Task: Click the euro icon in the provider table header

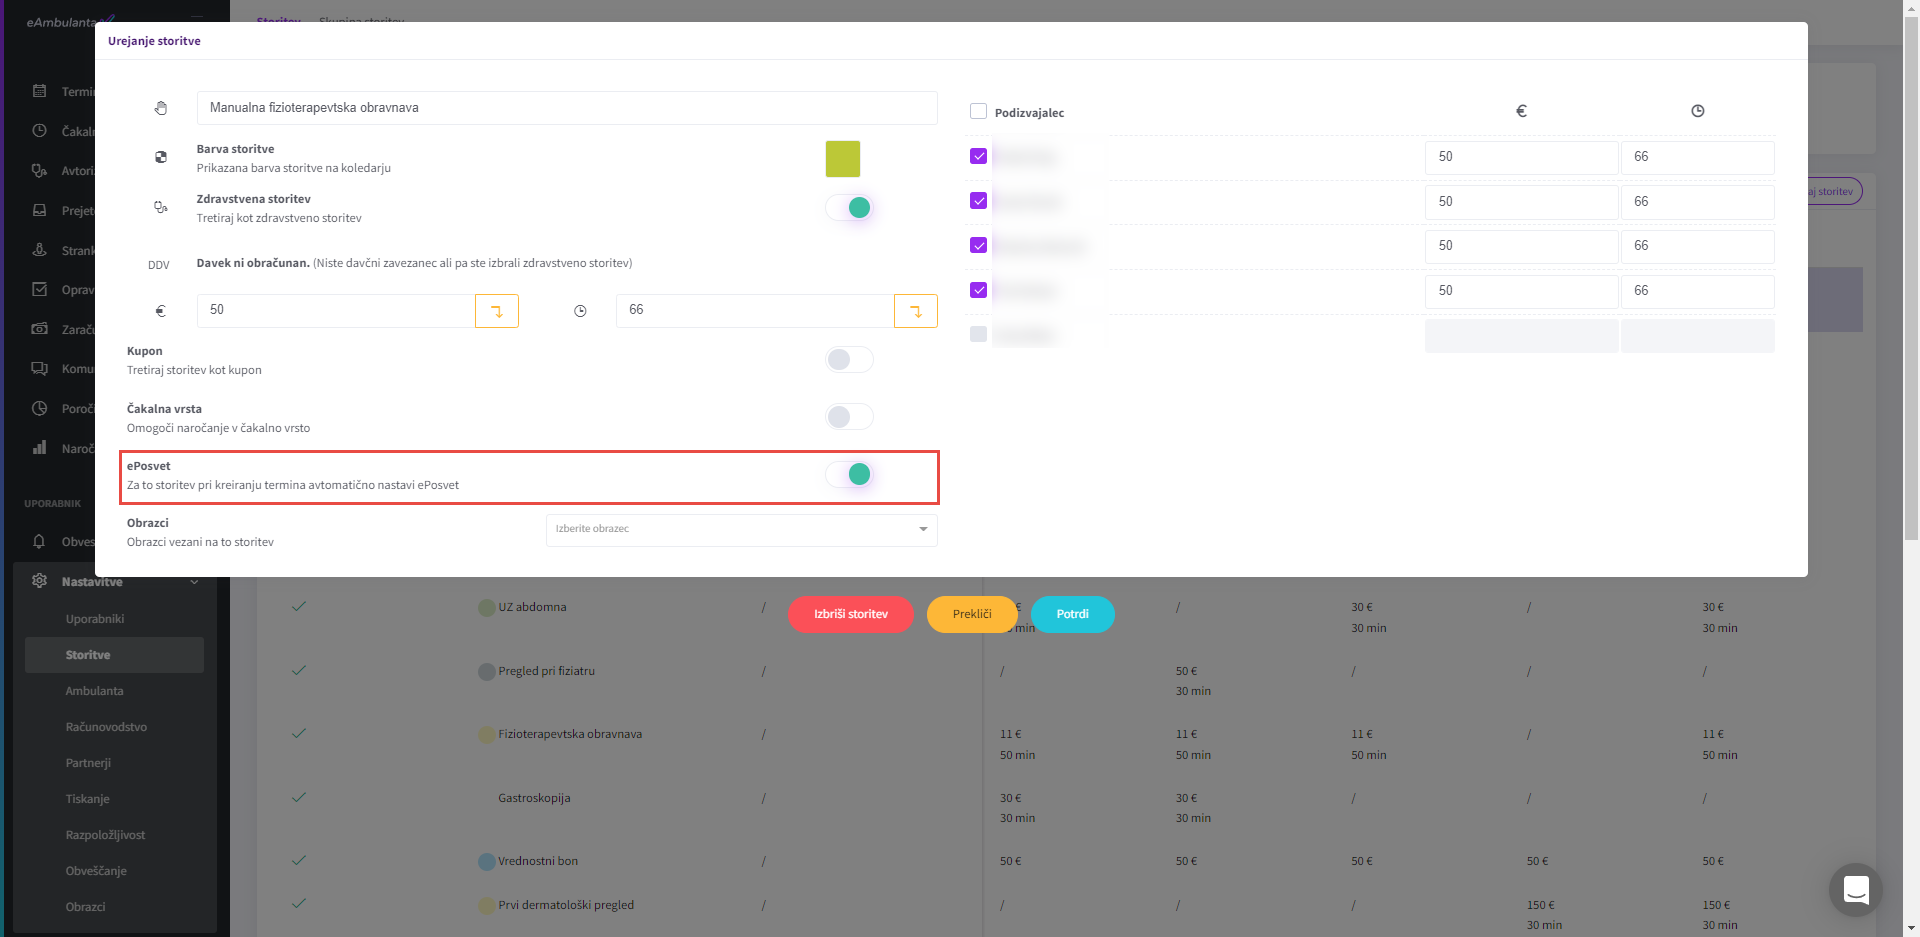Action: pyautogui.click(x=1521, y=111)
